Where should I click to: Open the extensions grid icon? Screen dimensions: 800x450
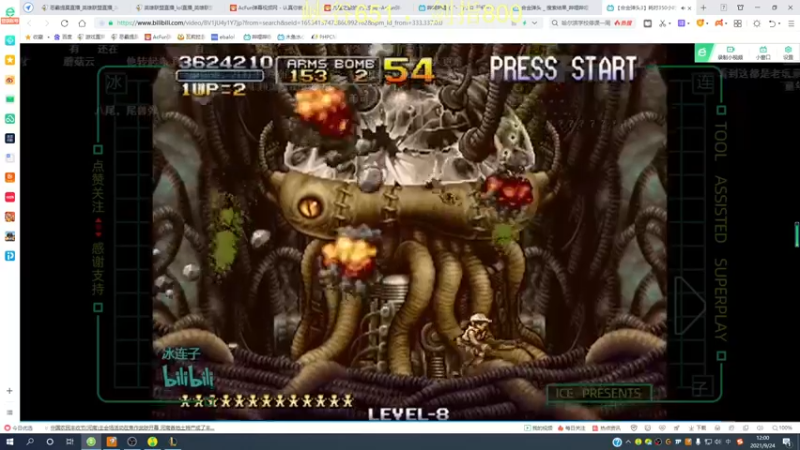738,23
